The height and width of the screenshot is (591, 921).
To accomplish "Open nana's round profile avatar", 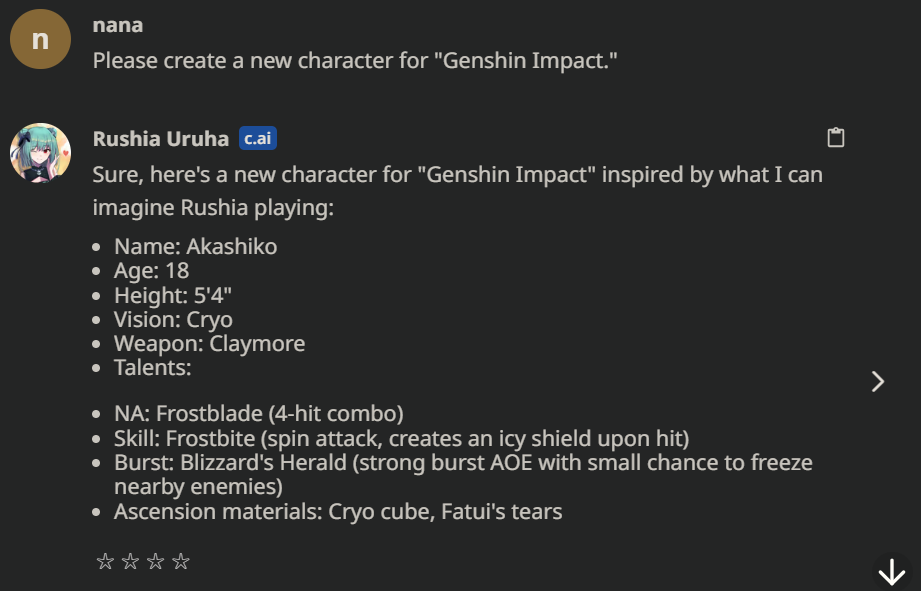I will pos(41,39).
